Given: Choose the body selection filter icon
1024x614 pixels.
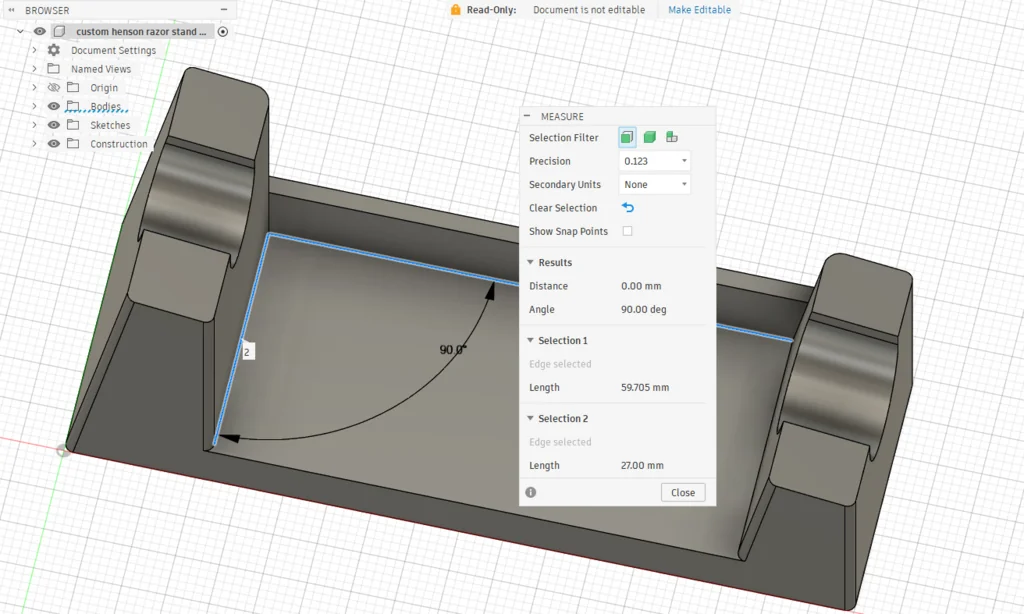Looking at the screenshot, I should pyautogui.click(x=649, y=137).
